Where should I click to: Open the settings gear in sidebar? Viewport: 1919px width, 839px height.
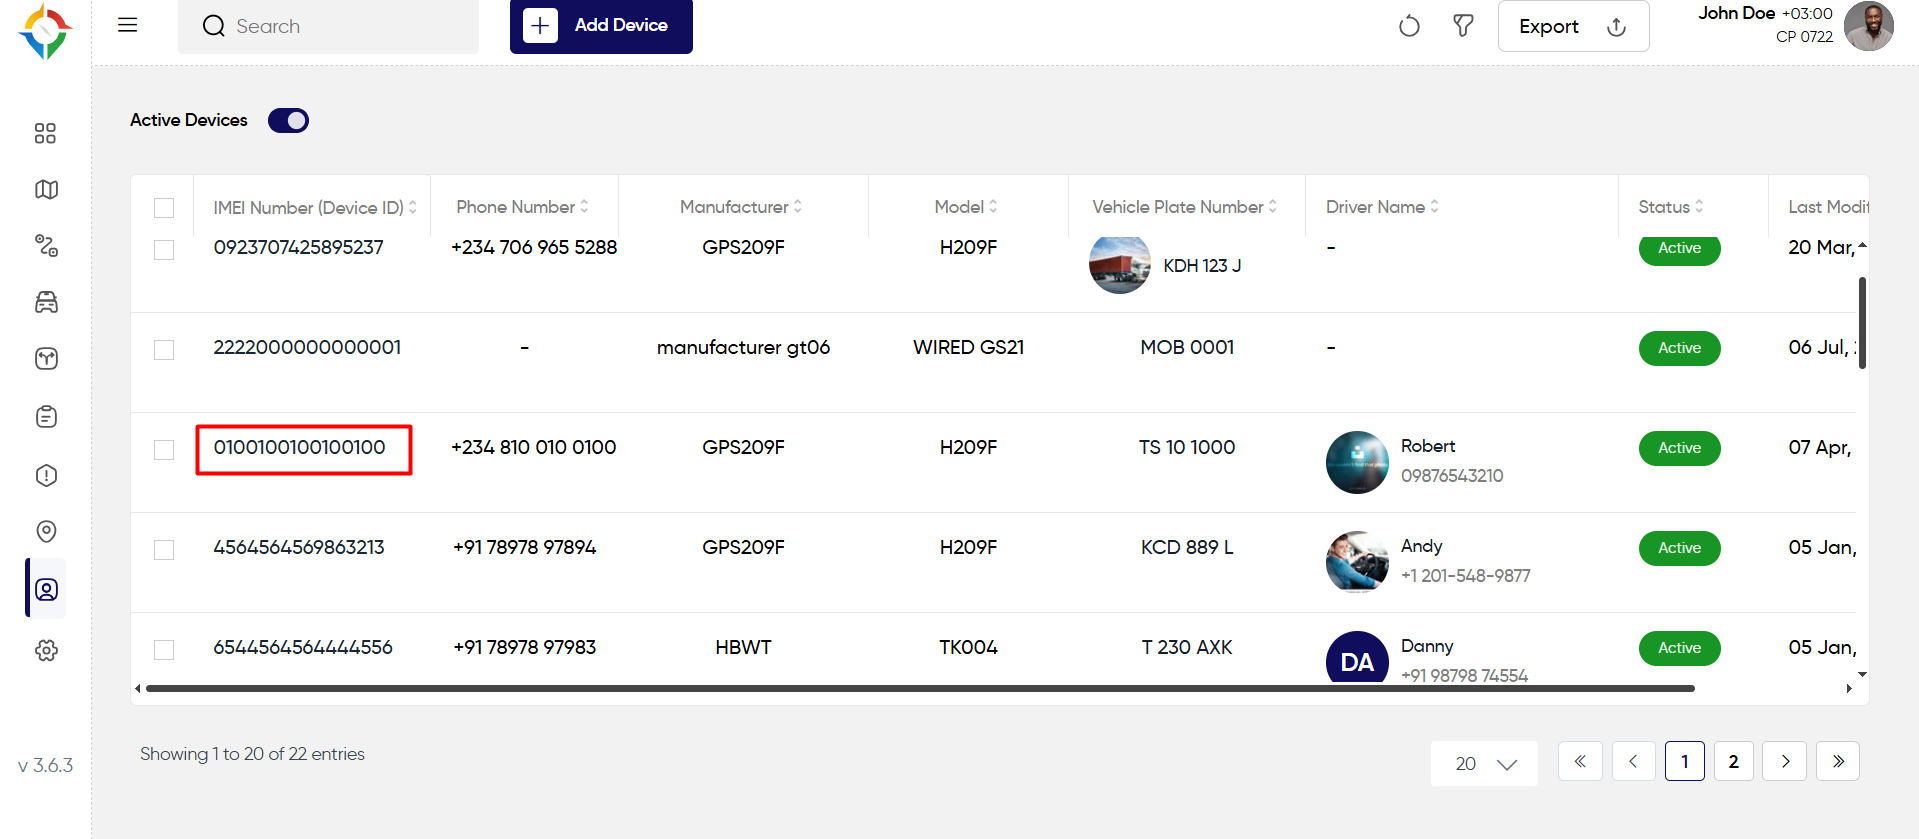(x=46, y=650)
